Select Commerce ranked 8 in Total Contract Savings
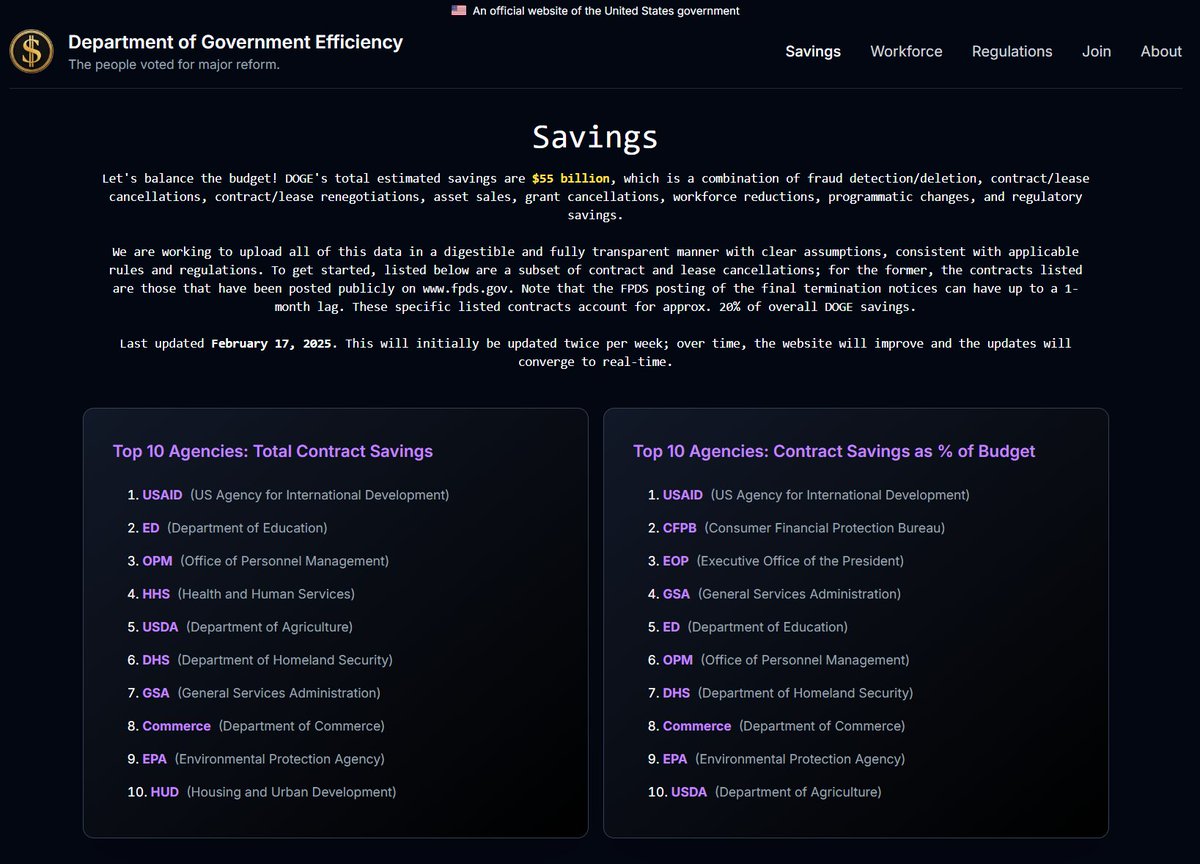The image size is (1200, 864). [177, 726]
